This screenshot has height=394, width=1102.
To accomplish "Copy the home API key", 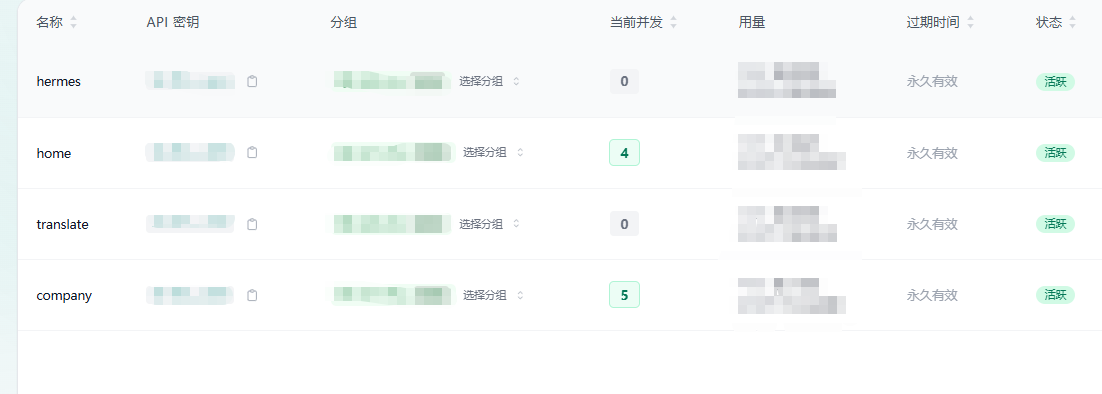I will click(x=252, y=152).
